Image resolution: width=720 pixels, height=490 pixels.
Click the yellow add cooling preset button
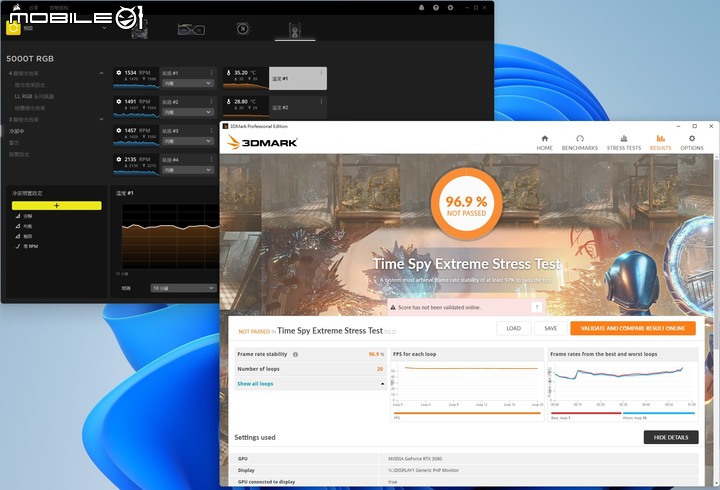point(56,205)
